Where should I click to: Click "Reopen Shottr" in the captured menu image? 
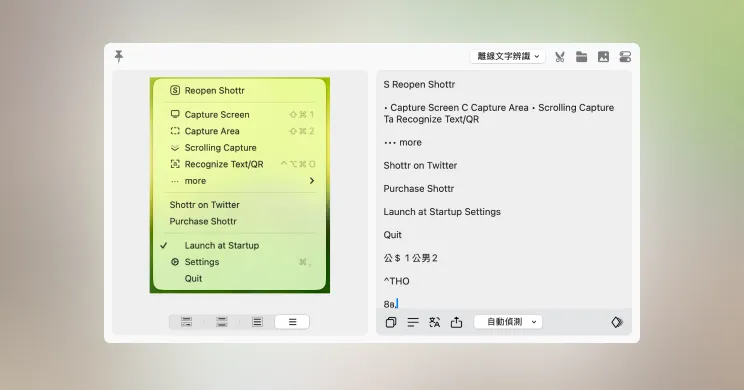pos(214,91)
